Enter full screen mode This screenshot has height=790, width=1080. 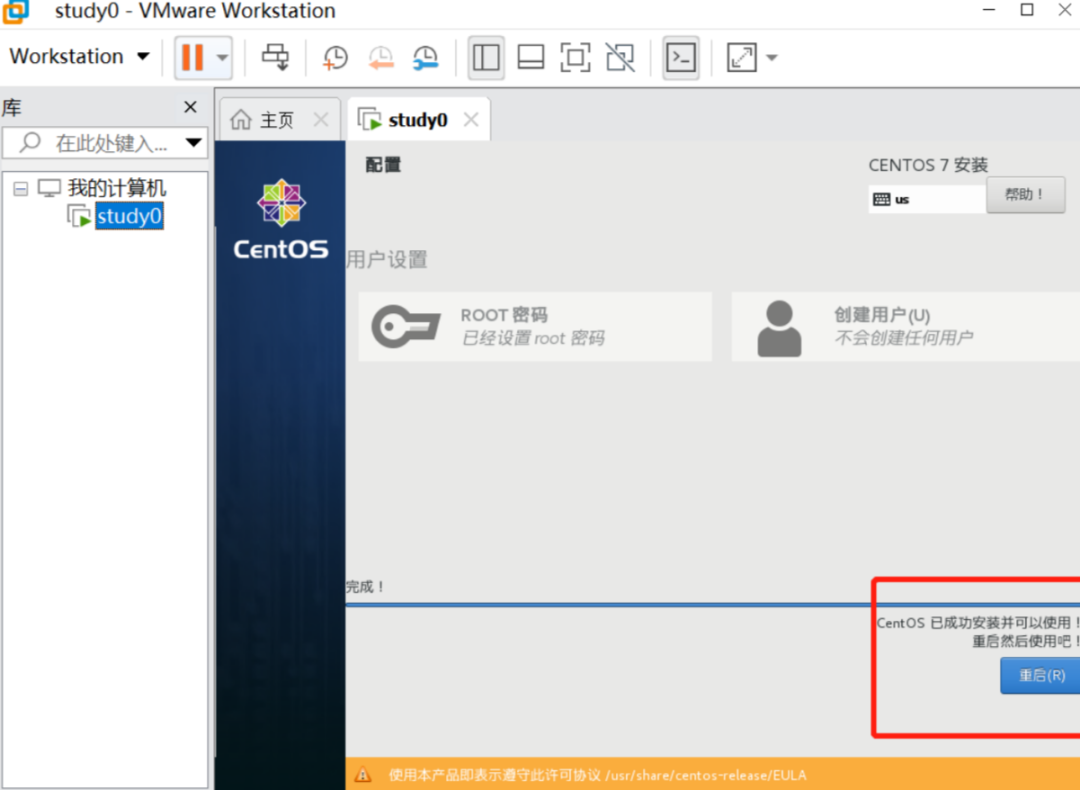click(575, 57)
